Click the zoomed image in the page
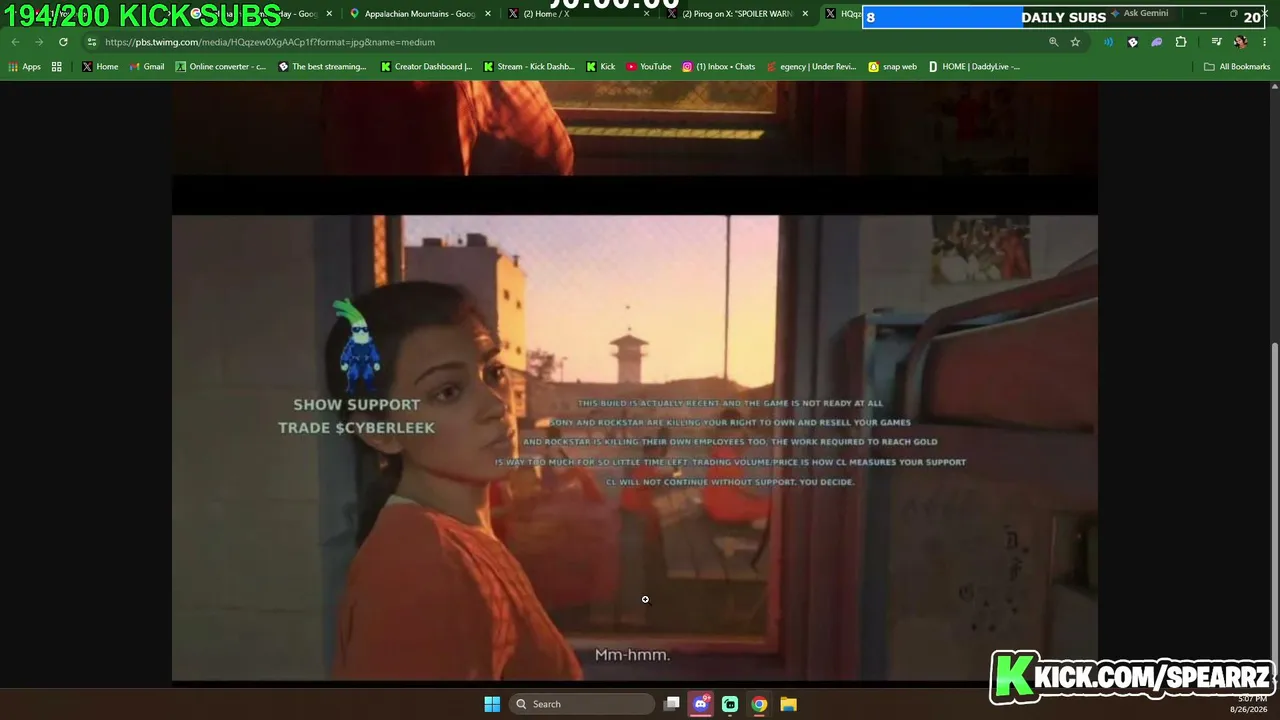Image resolution: width=1280 pixels, height=720 pixels. coord(635,382)
